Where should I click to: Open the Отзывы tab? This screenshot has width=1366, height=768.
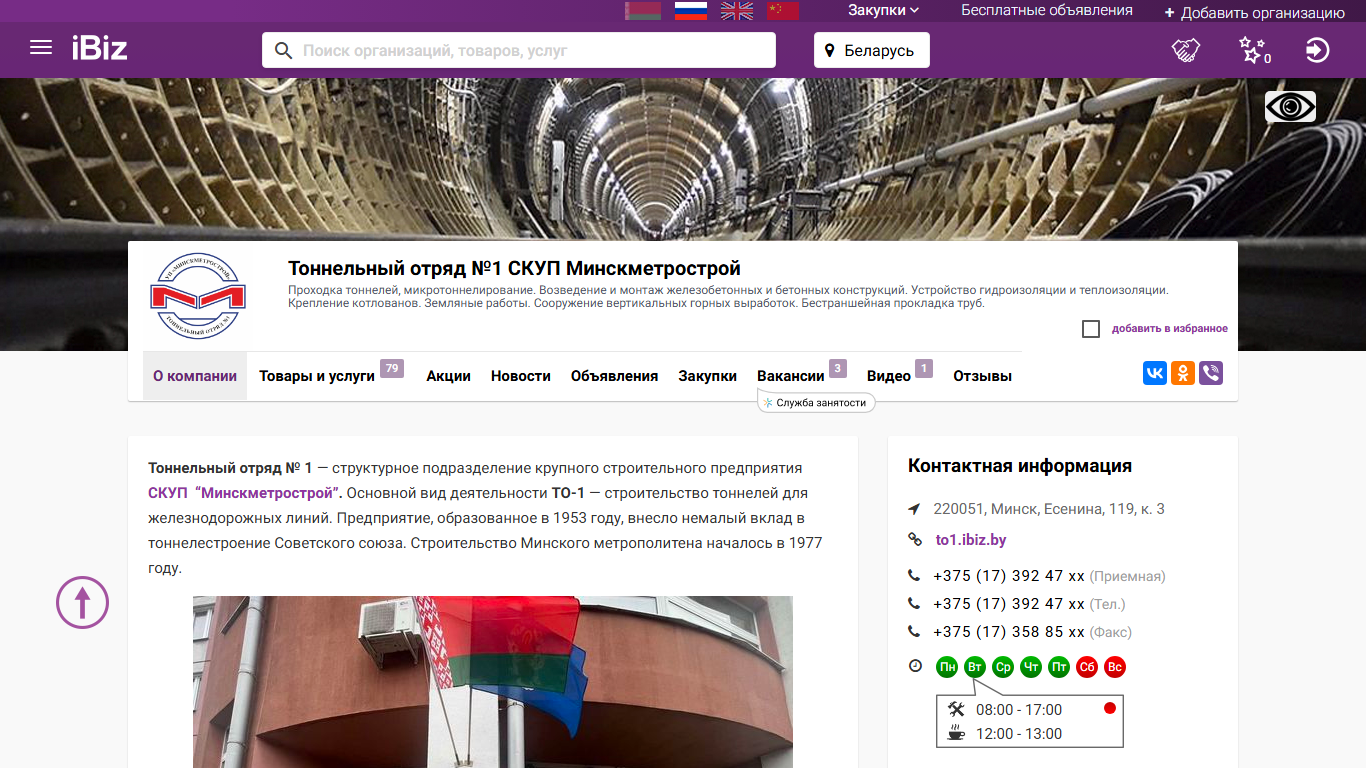tap(982, 376)
